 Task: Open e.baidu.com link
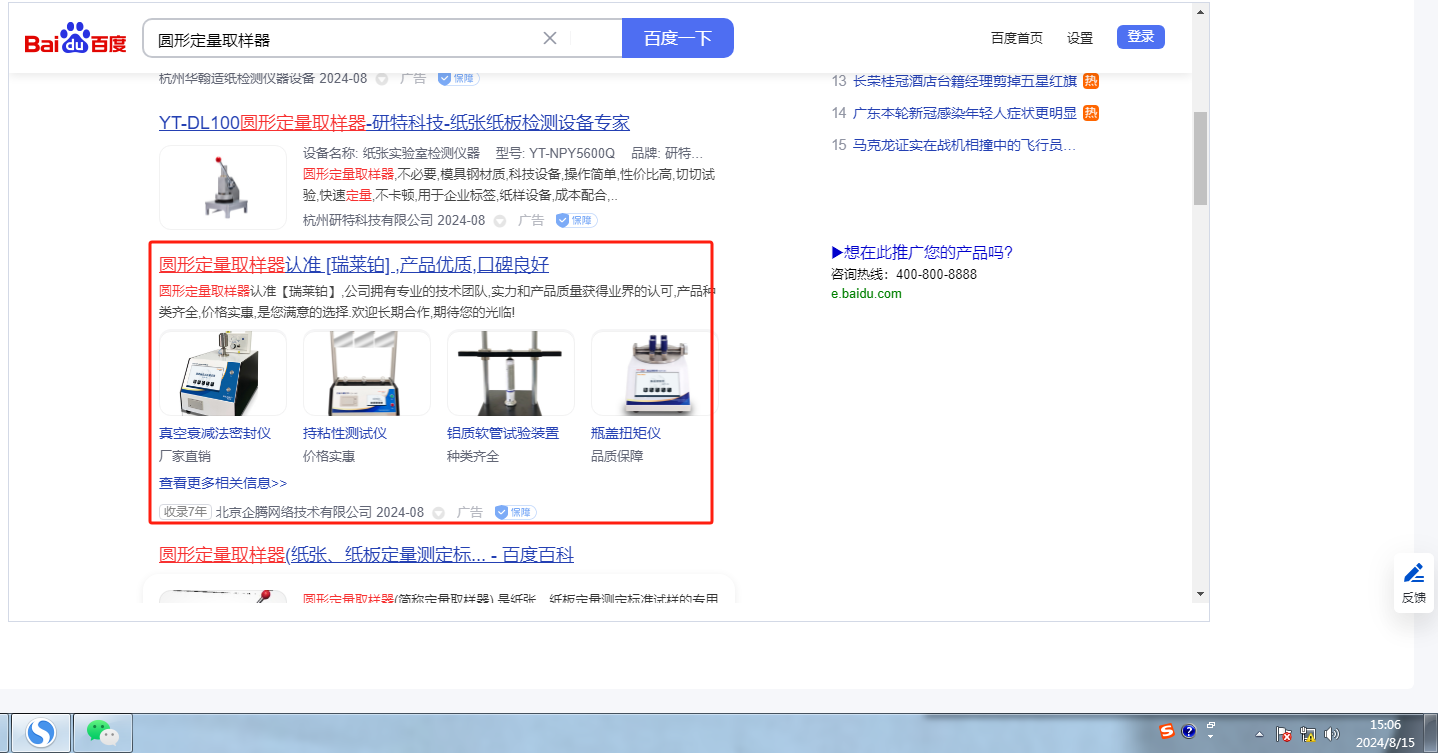(866, 294)
